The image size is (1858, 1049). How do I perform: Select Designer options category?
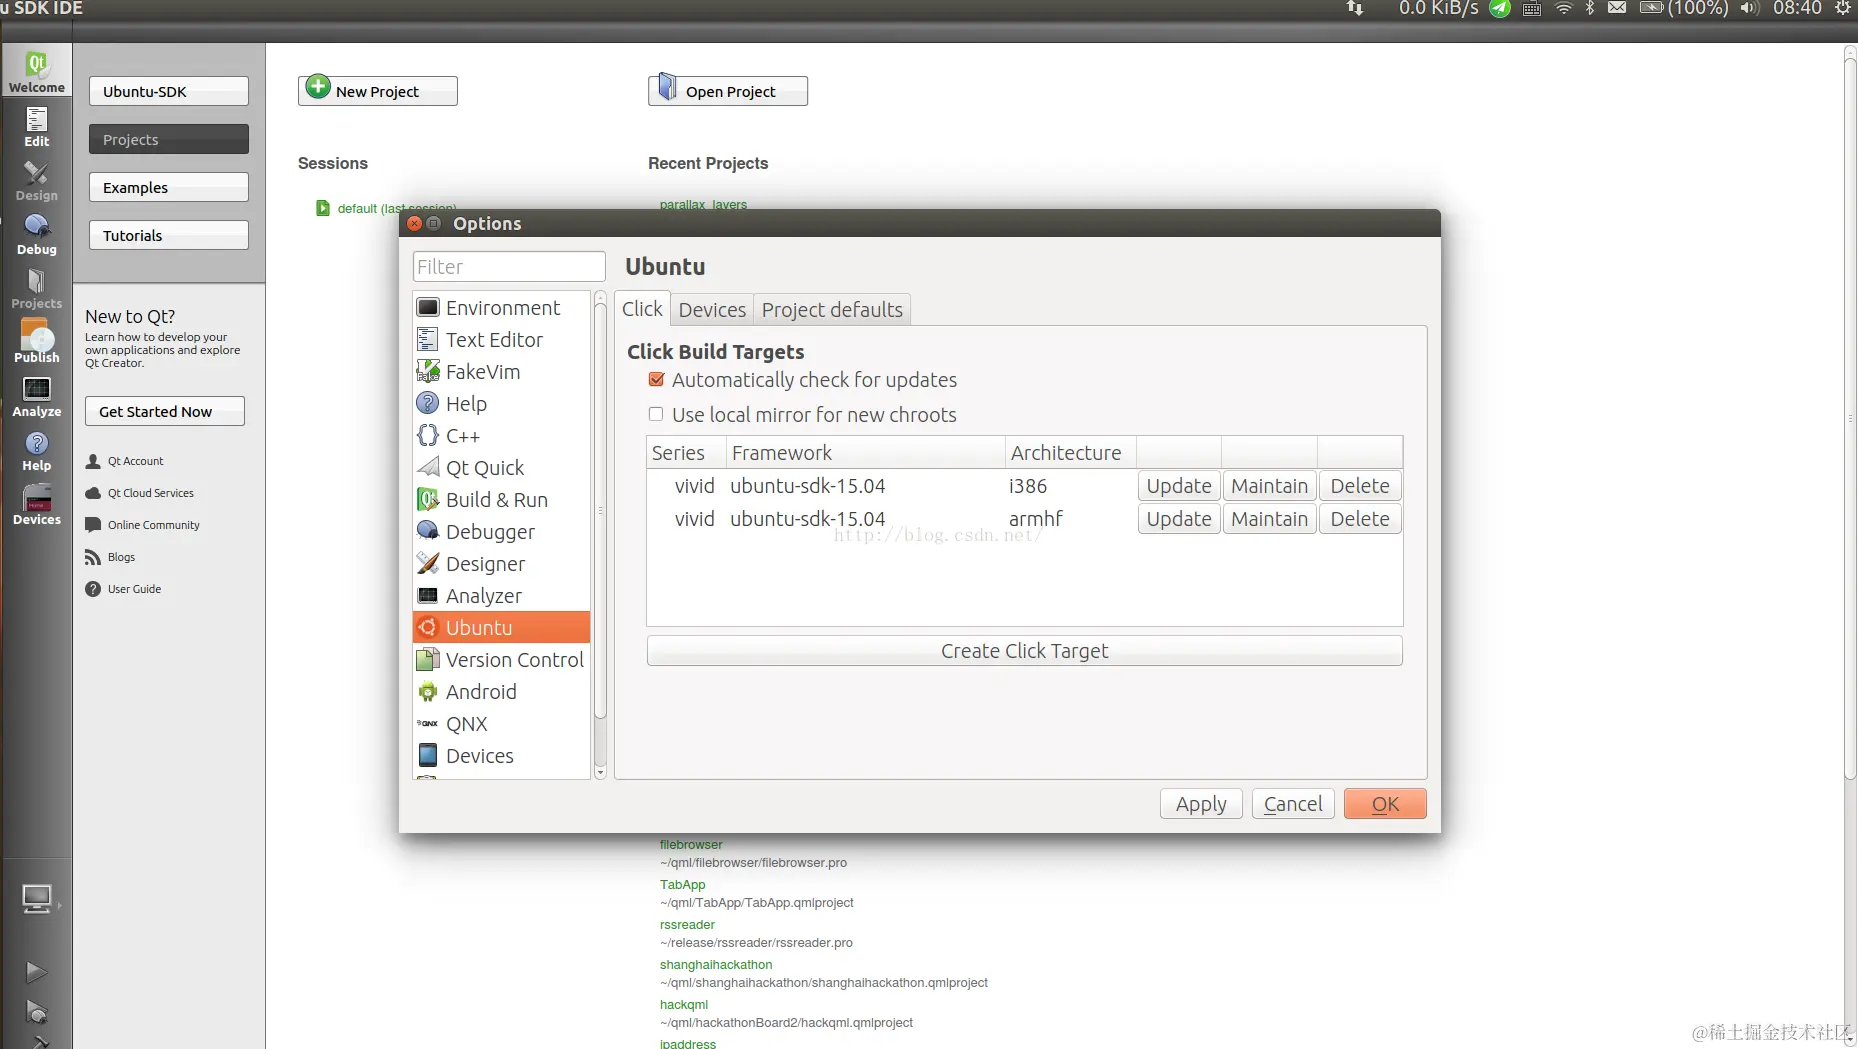[x=501, y=564]
